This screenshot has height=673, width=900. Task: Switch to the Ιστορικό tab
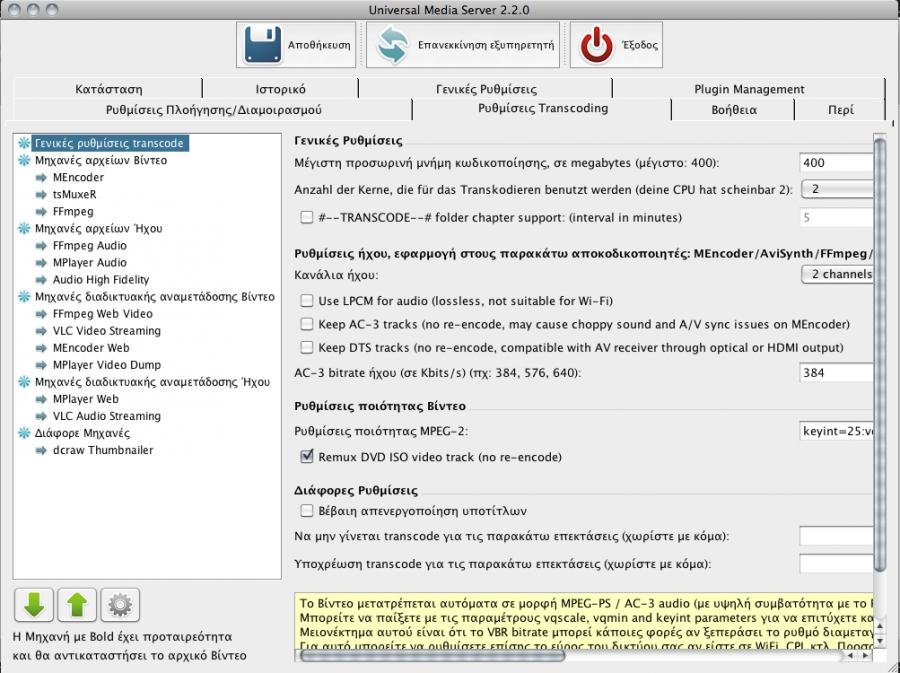(x=280, y=89)
